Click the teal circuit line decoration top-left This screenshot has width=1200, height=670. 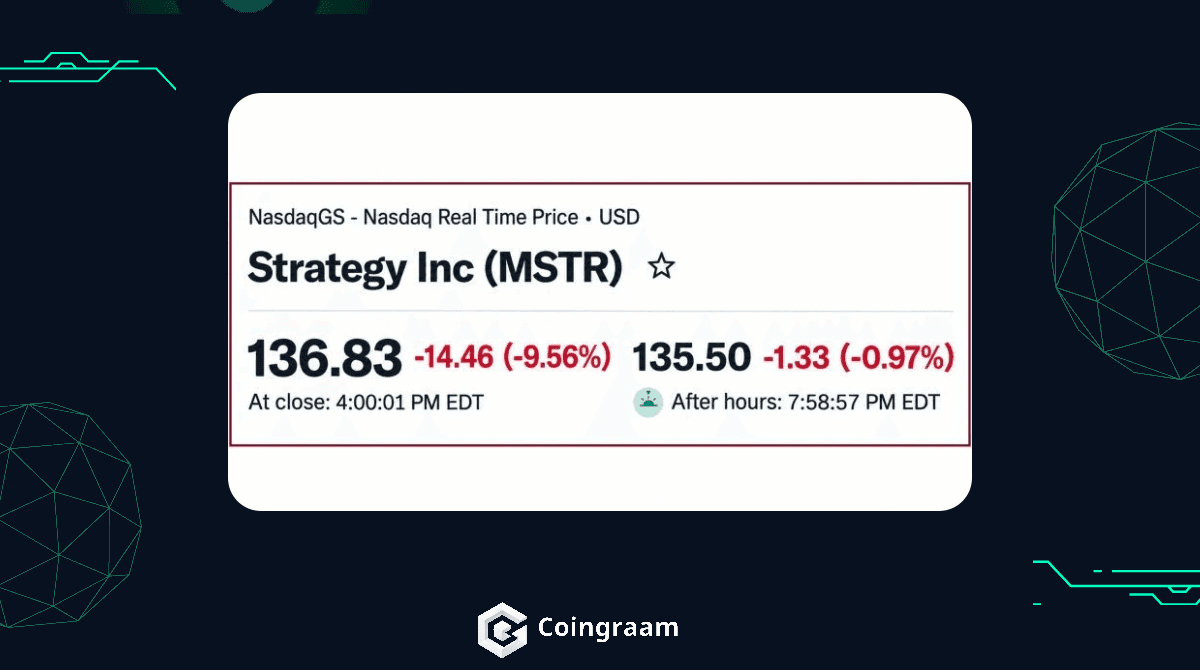click(88, 68)
